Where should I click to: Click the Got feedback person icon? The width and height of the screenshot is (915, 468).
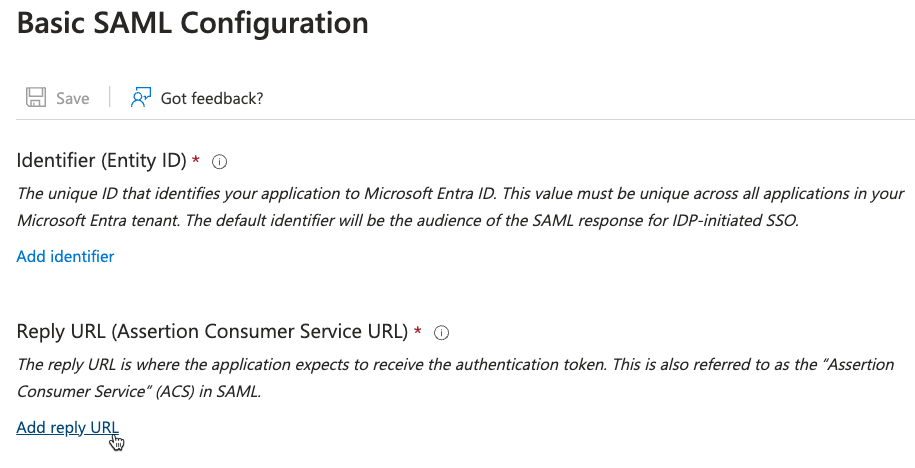click(141, 97)
